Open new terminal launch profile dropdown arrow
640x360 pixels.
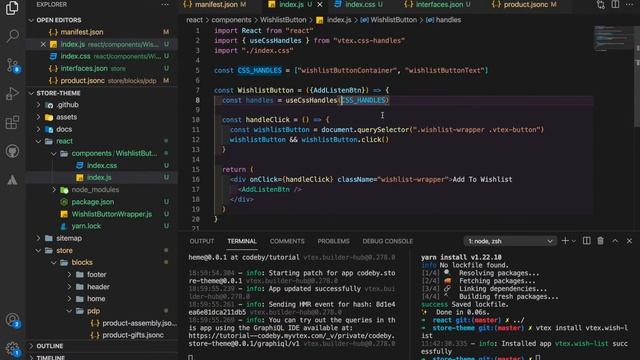point(573,241)
